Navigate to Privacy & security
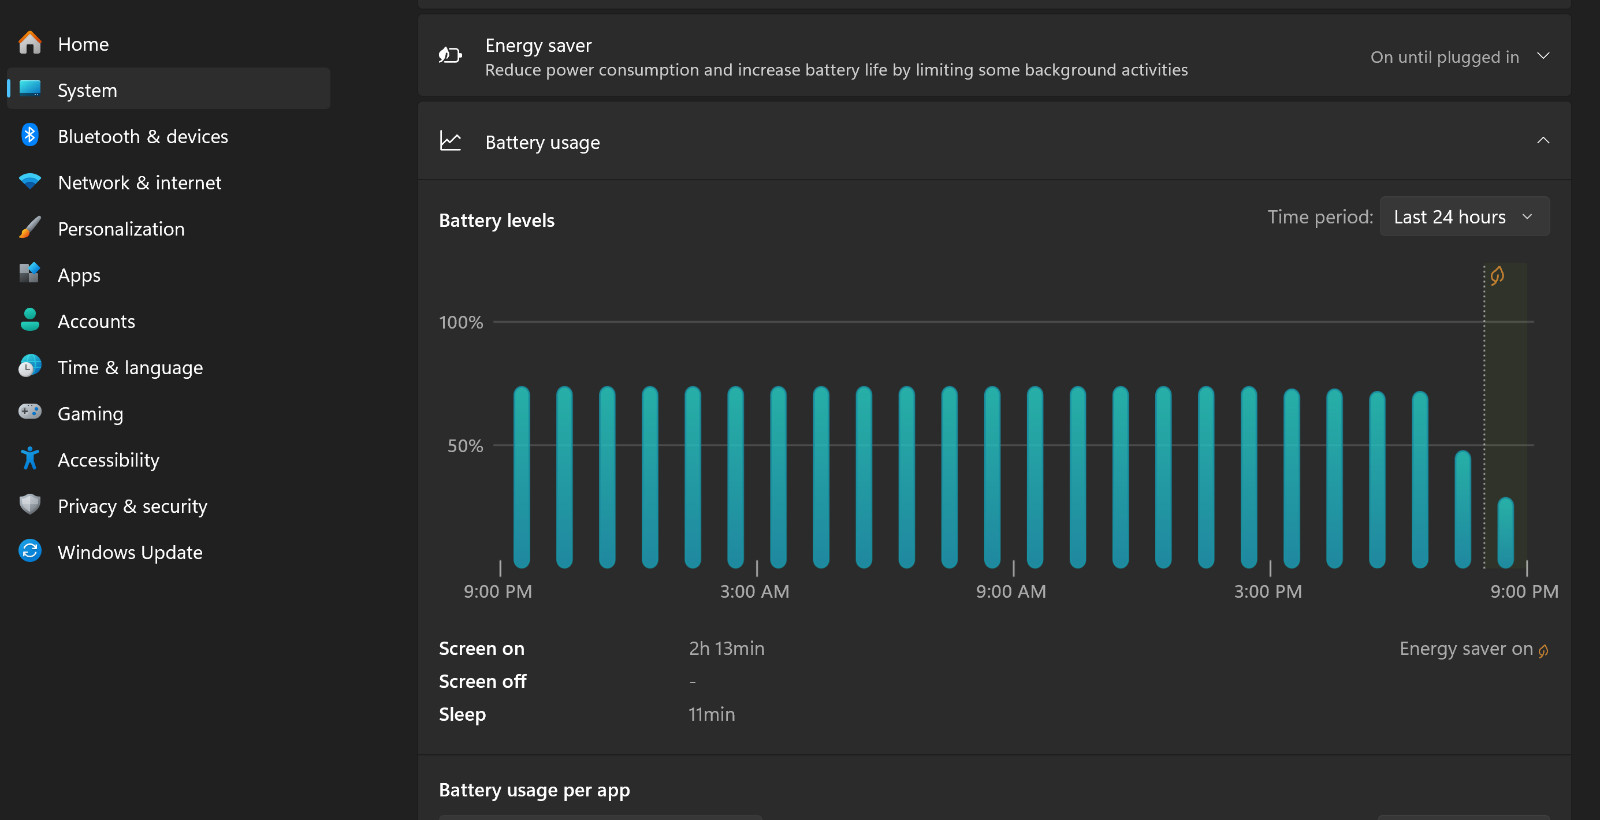Screen dimensions: 1600x820 [x=168, y=506]
